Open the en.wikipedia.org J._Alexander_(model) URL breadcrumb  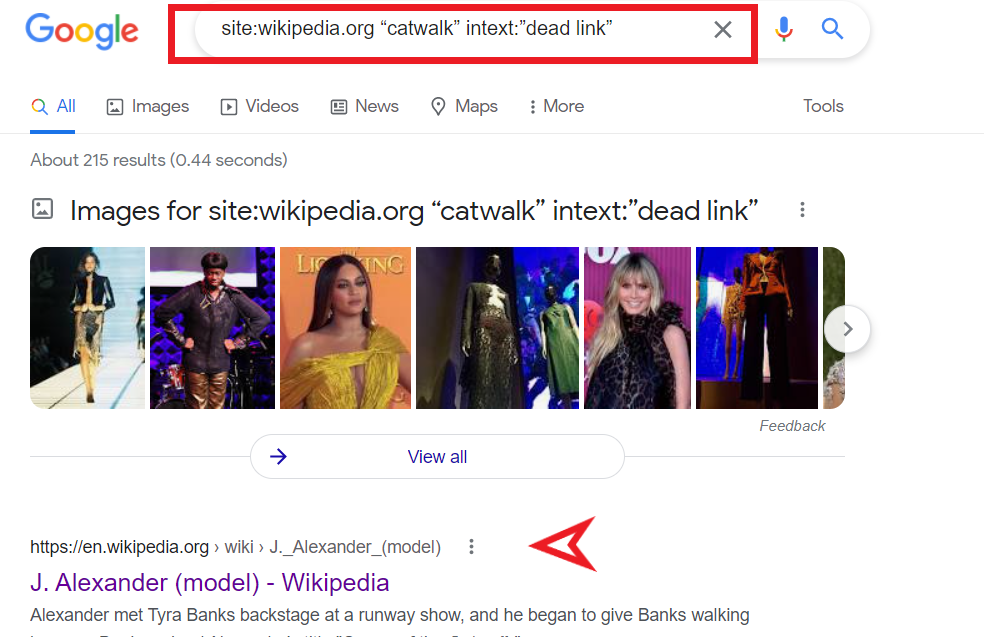235,547
